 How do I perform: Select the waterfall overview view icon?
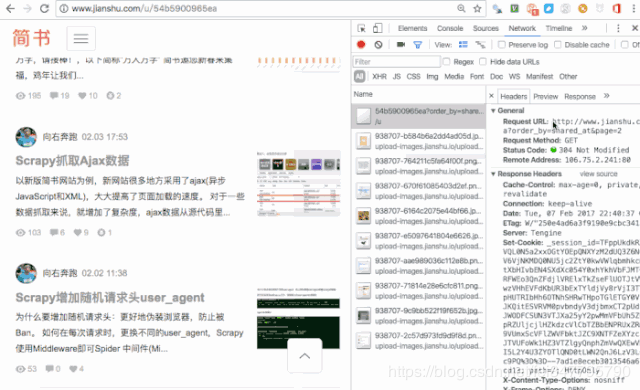pyautogui.click(x=480, y=44)
